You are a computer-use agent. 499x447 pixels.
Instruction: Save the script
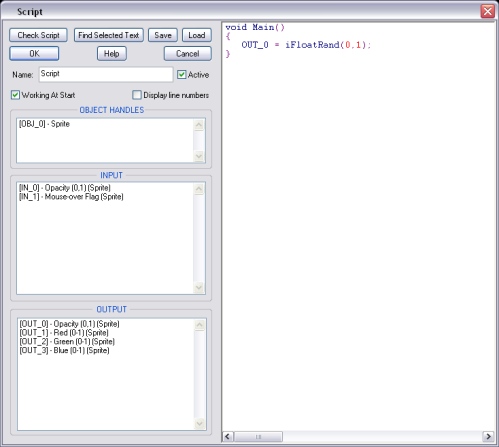tap(163, 35)
